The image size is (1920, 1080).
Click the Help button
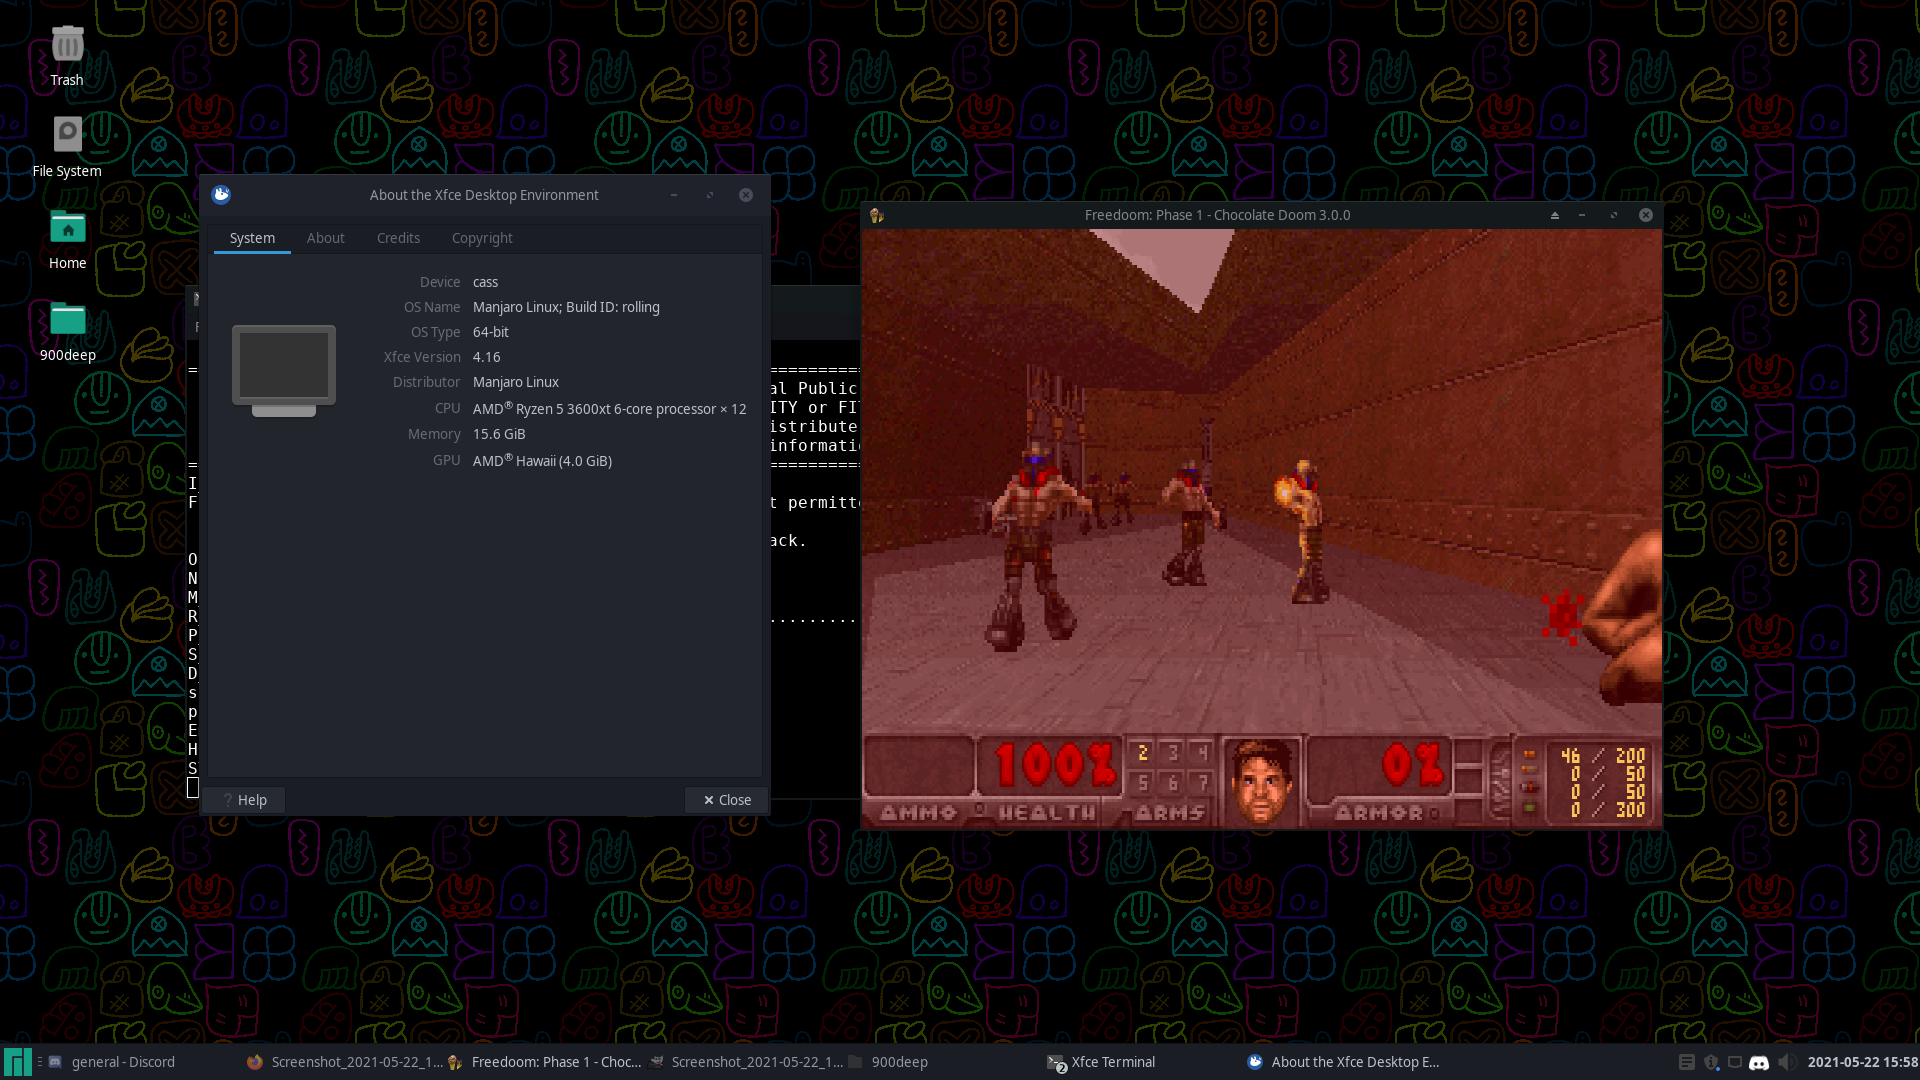[244, 800]
